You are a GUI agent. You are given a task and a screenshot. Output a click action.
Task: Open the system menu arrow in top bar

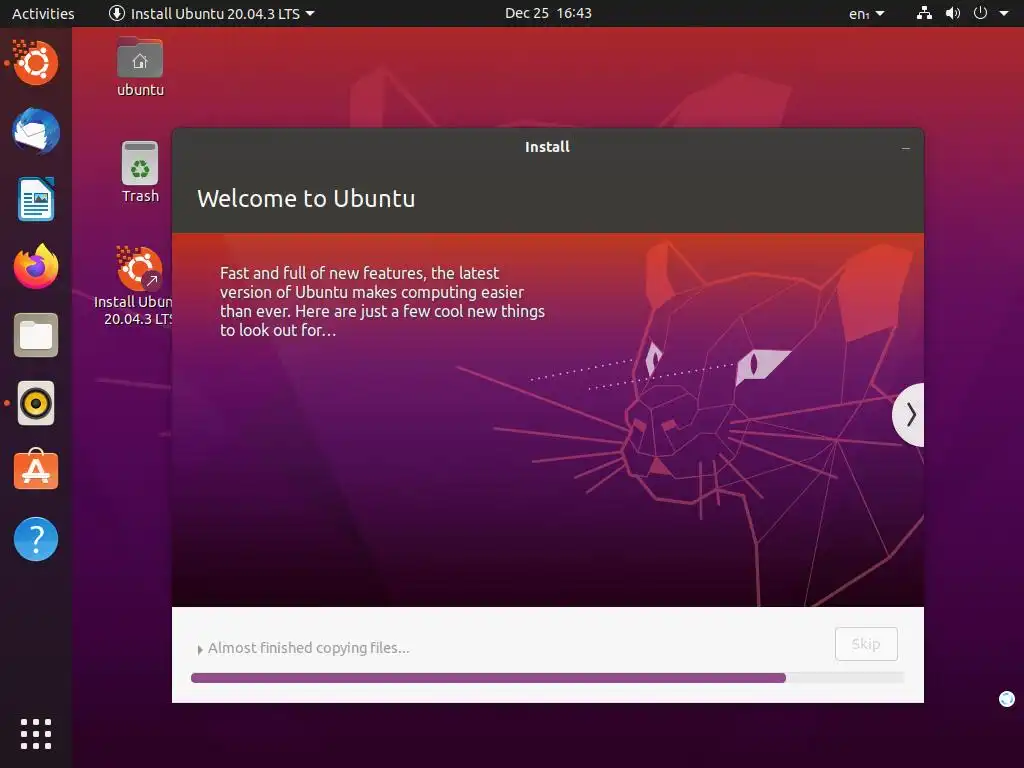coord(1004,13)
